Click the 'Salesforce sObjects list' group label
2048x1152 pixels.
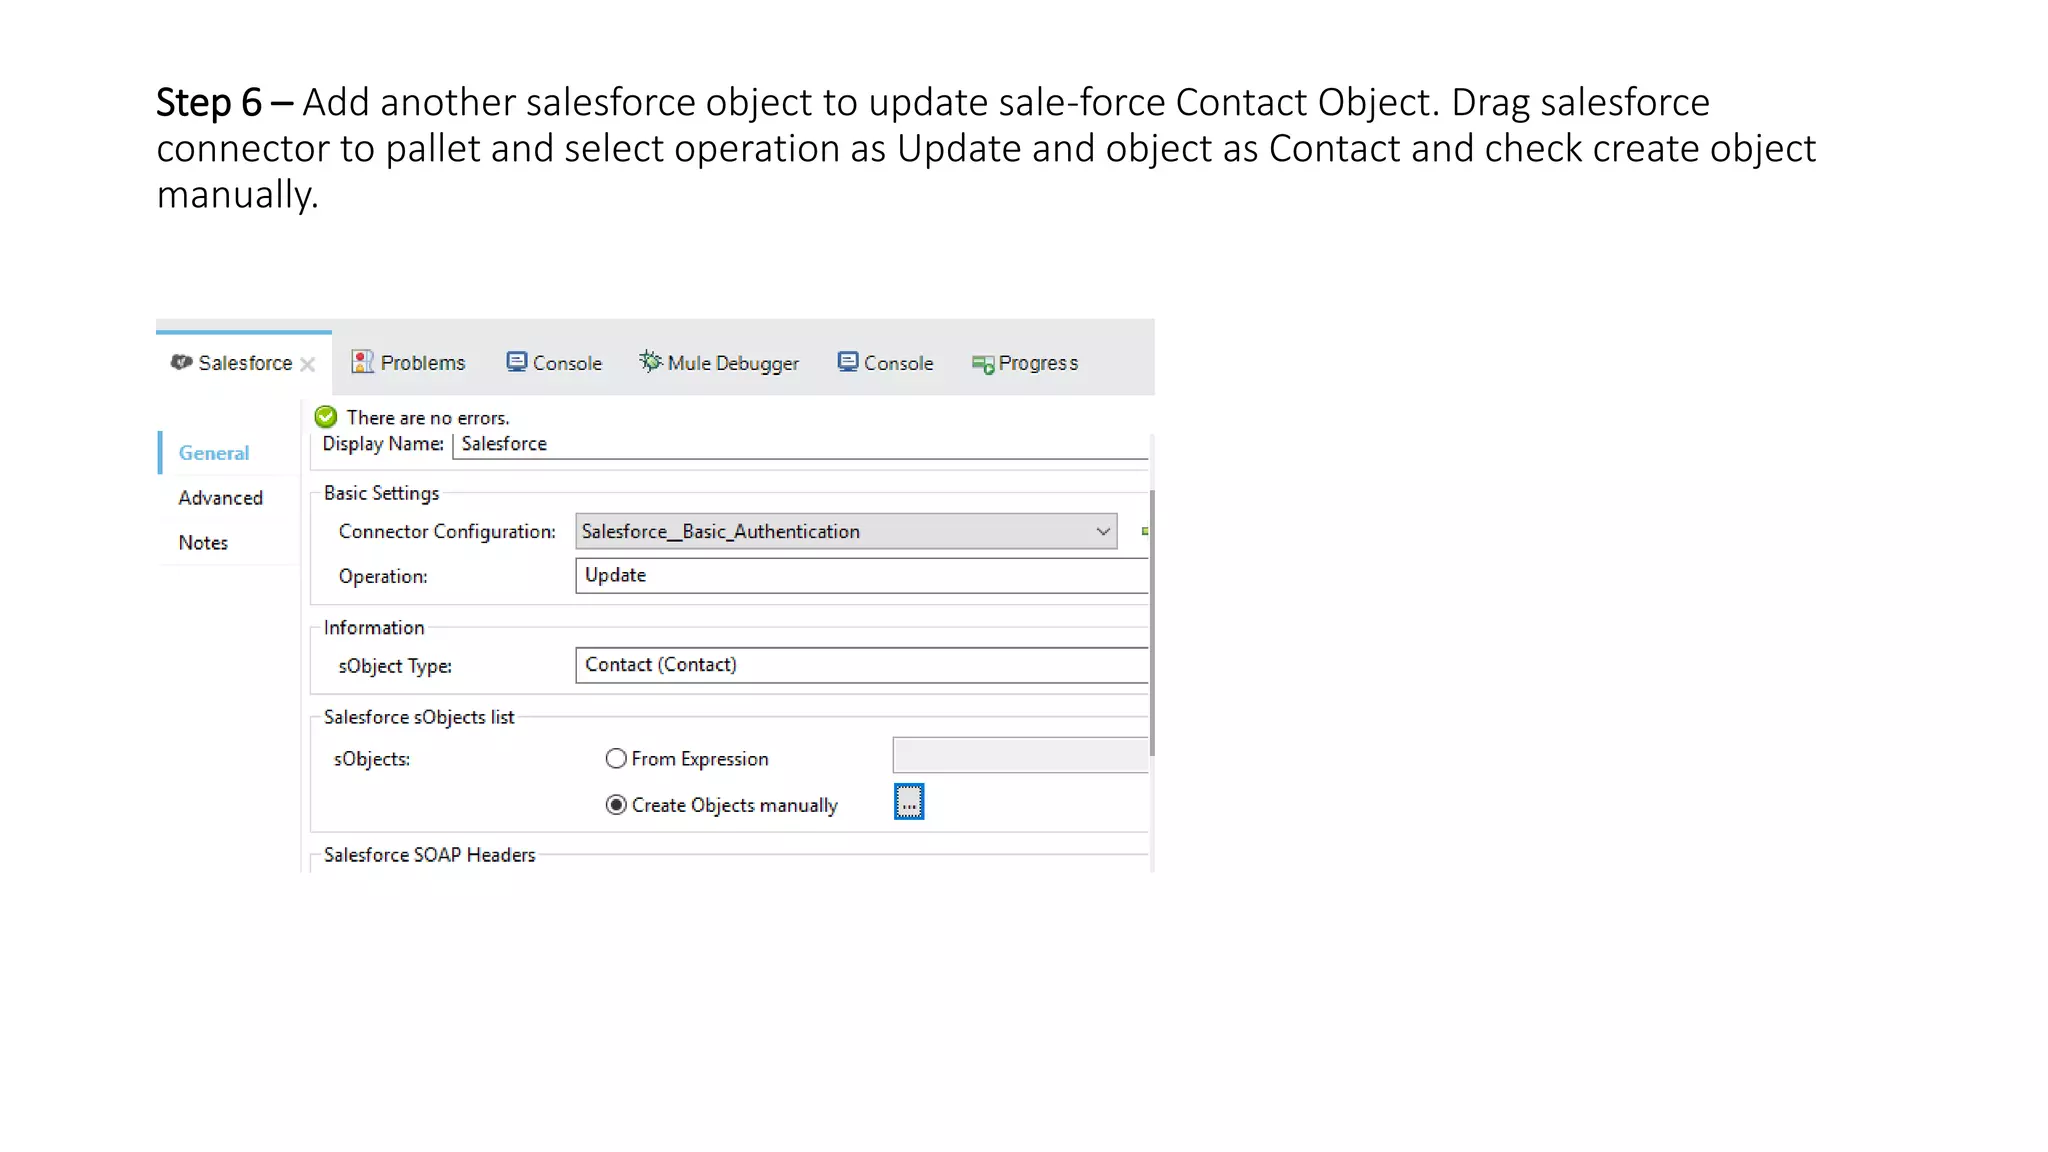(419, 717)
